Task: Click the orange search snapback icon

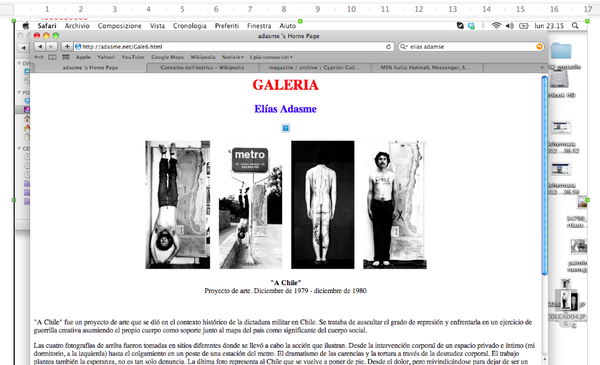Action: click(x=540, y=47)
